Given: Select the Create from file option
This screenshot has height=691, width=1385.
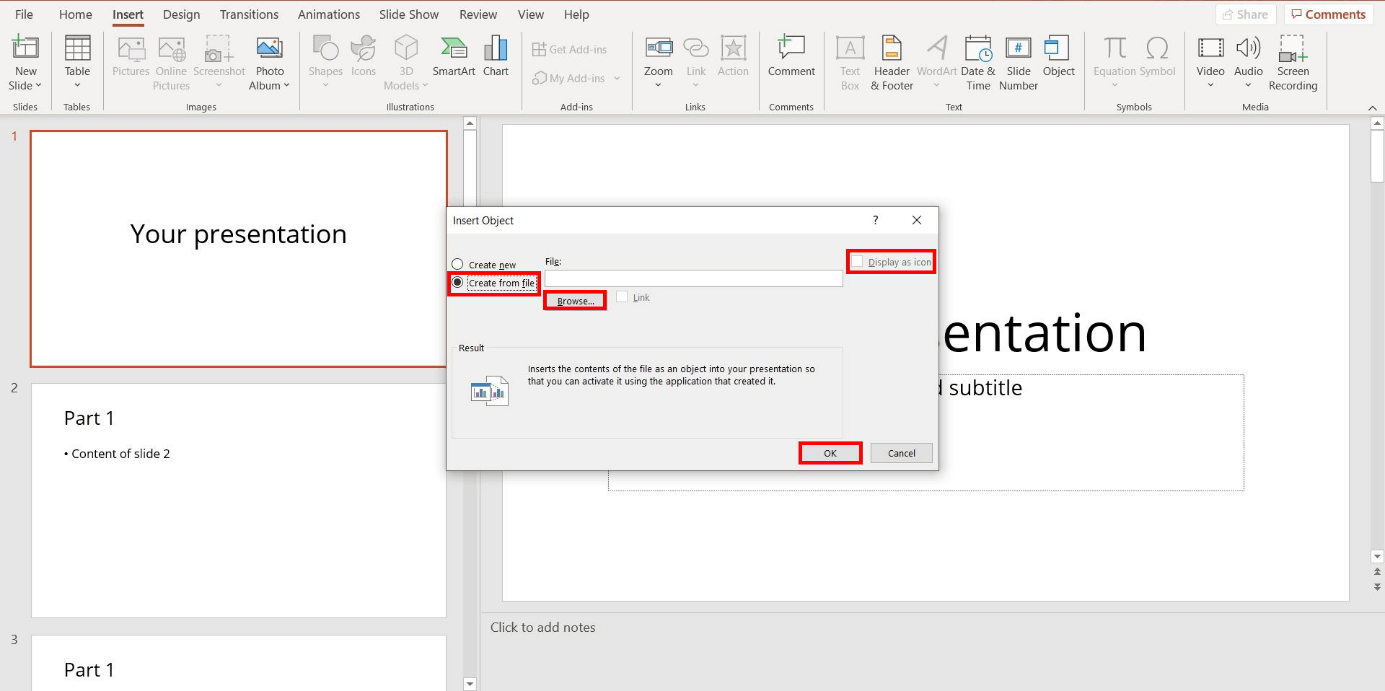Looking at the screenshot, I should click(458, 283).
